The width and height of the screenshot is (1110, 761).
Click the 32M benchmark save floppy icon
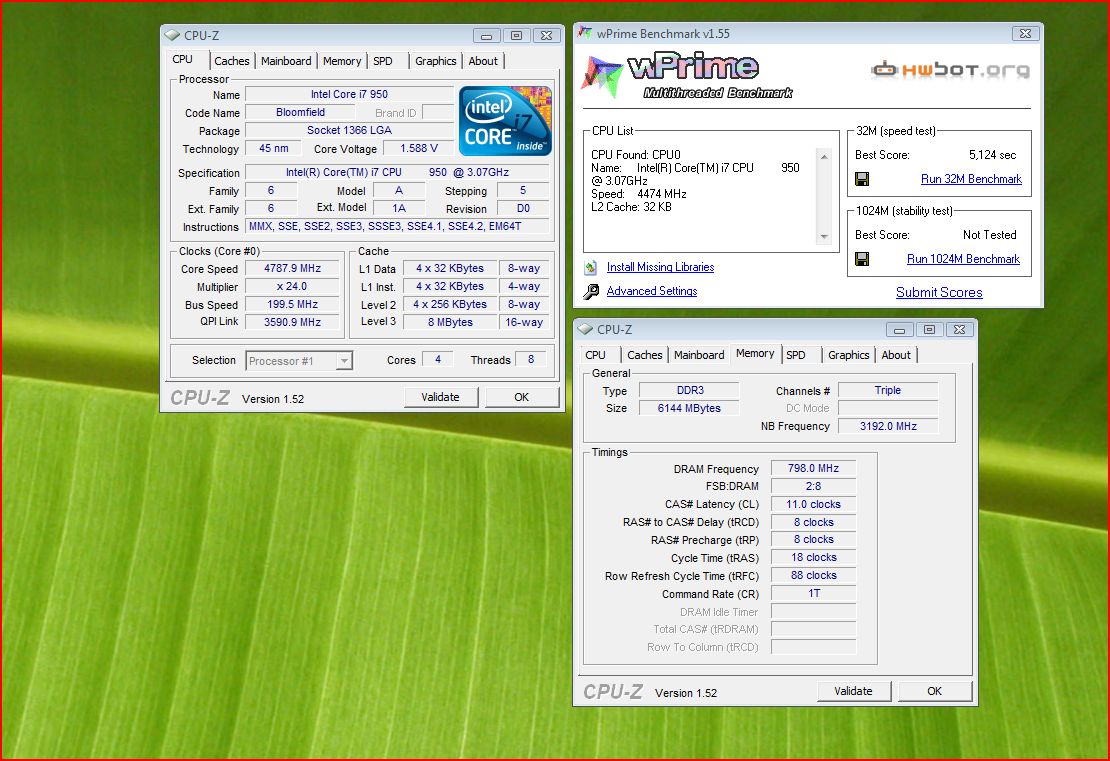(x=862, y=179)
